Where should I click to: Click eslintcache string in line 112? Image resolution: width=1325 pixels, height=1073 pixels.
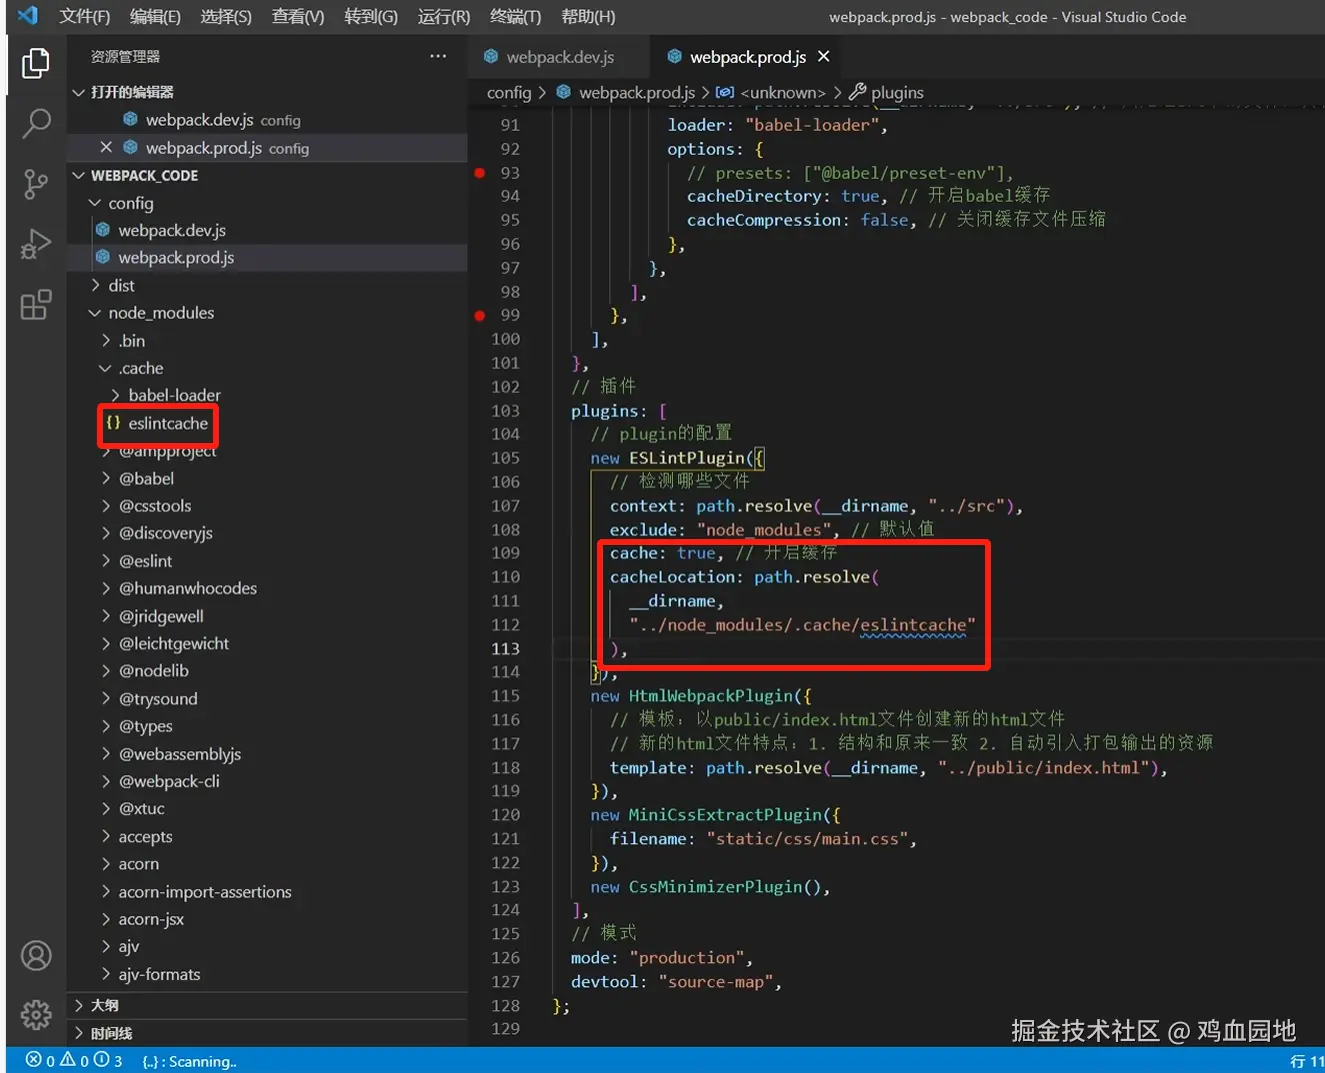pyautogui.click(x=913, y=625)
